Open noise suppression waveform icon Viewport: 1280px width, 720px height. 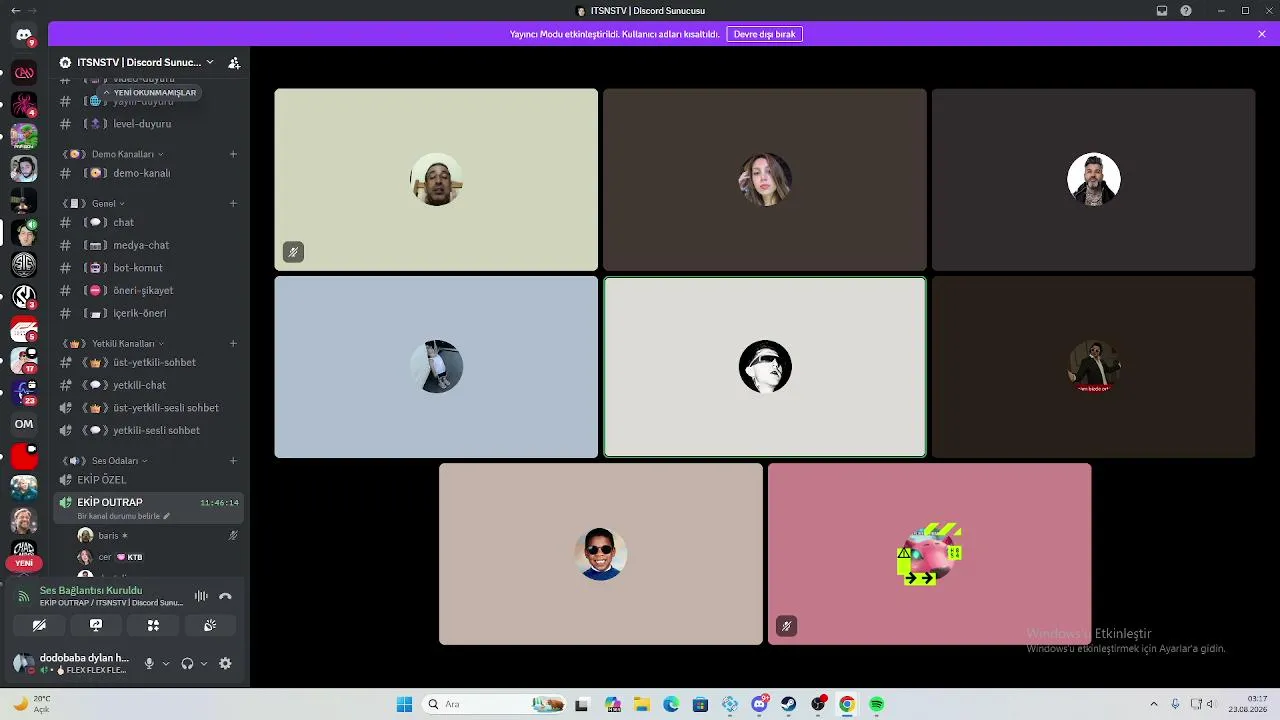coord(201,596)
